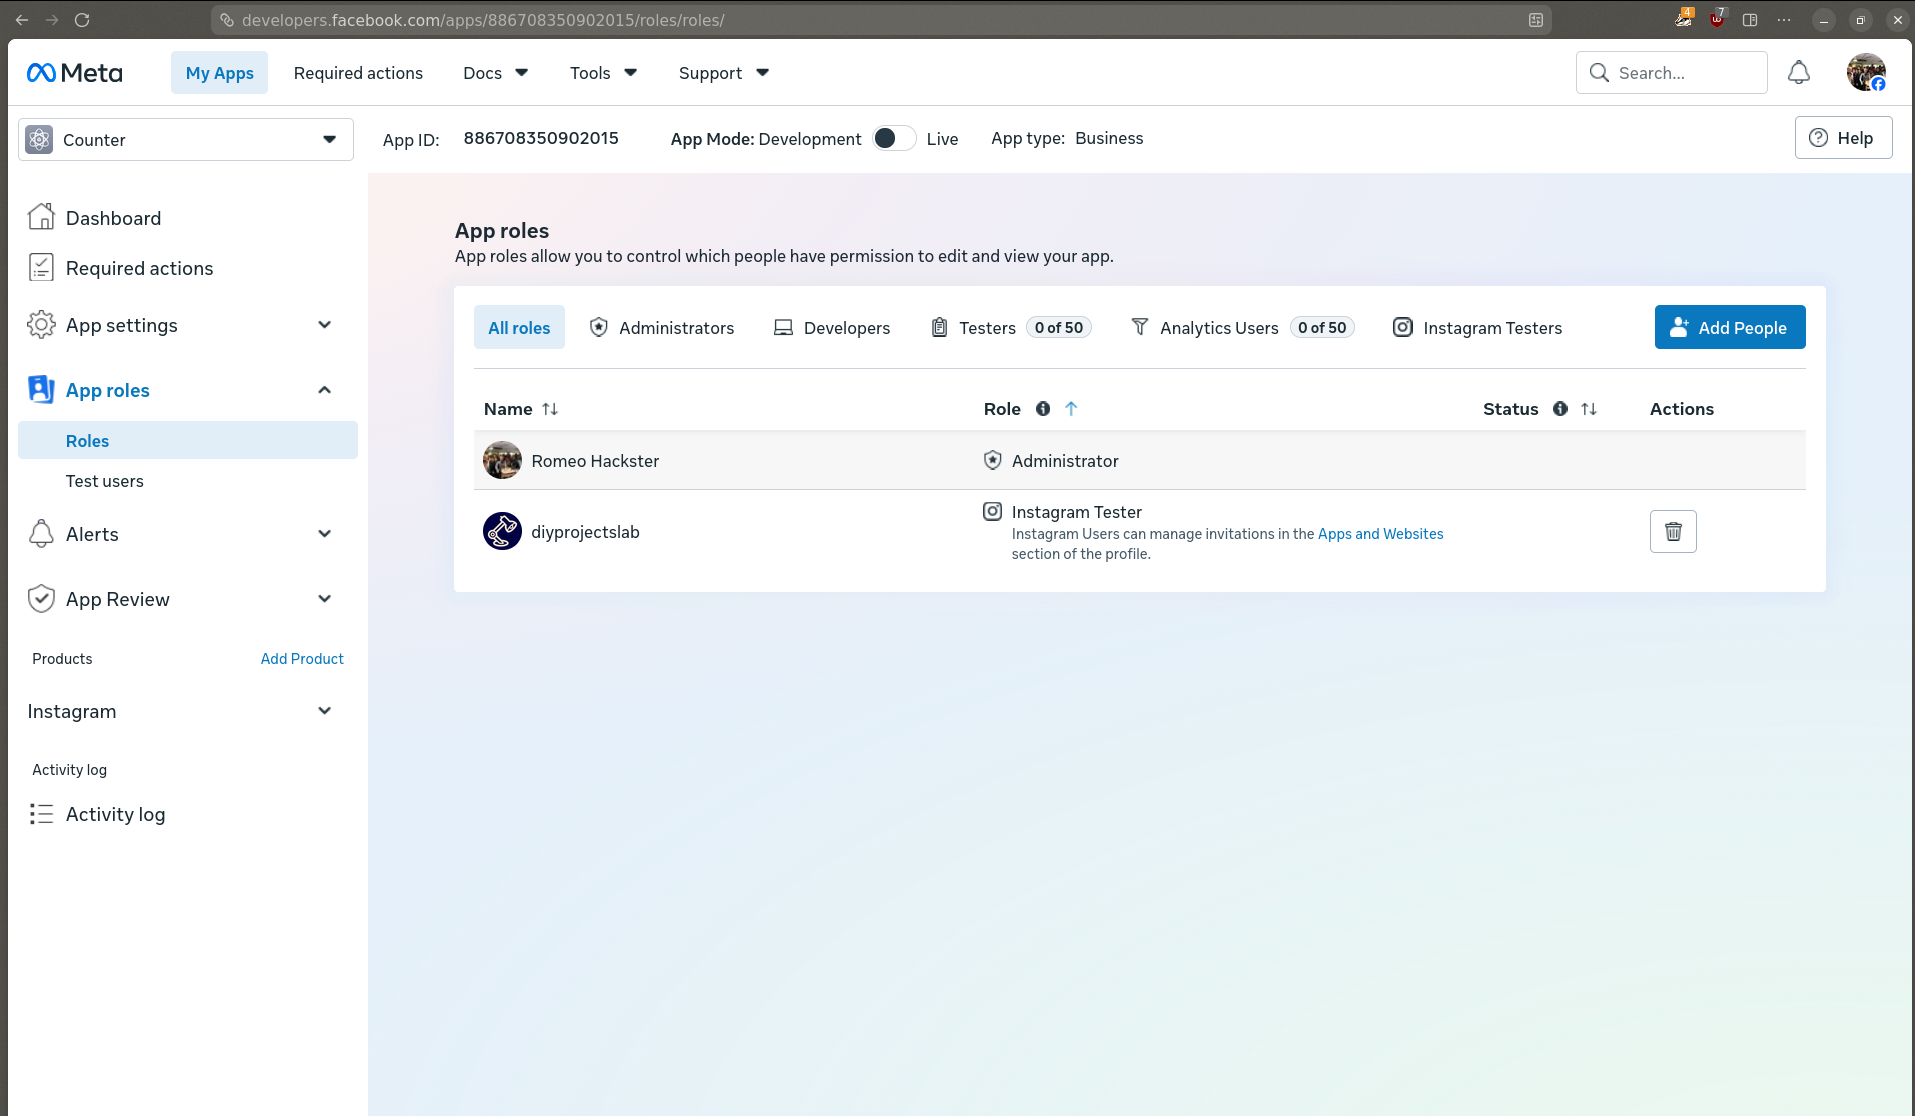
Task: Open My Apps
Action: click(219, 73)
